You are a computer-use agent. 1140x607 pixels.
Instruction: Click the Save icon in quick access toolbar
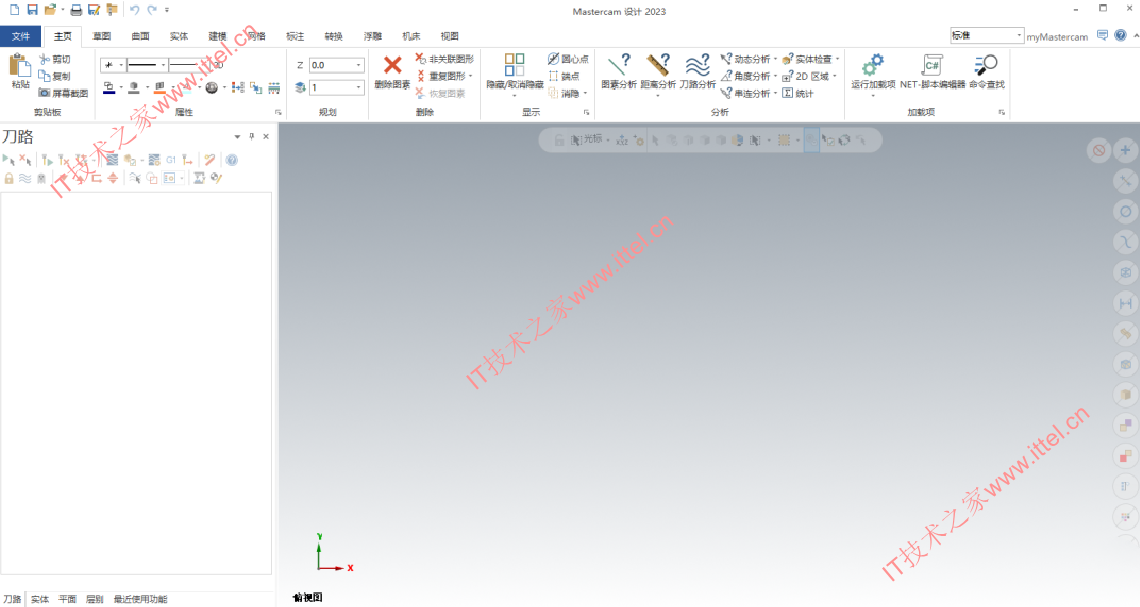coord(32,10)
